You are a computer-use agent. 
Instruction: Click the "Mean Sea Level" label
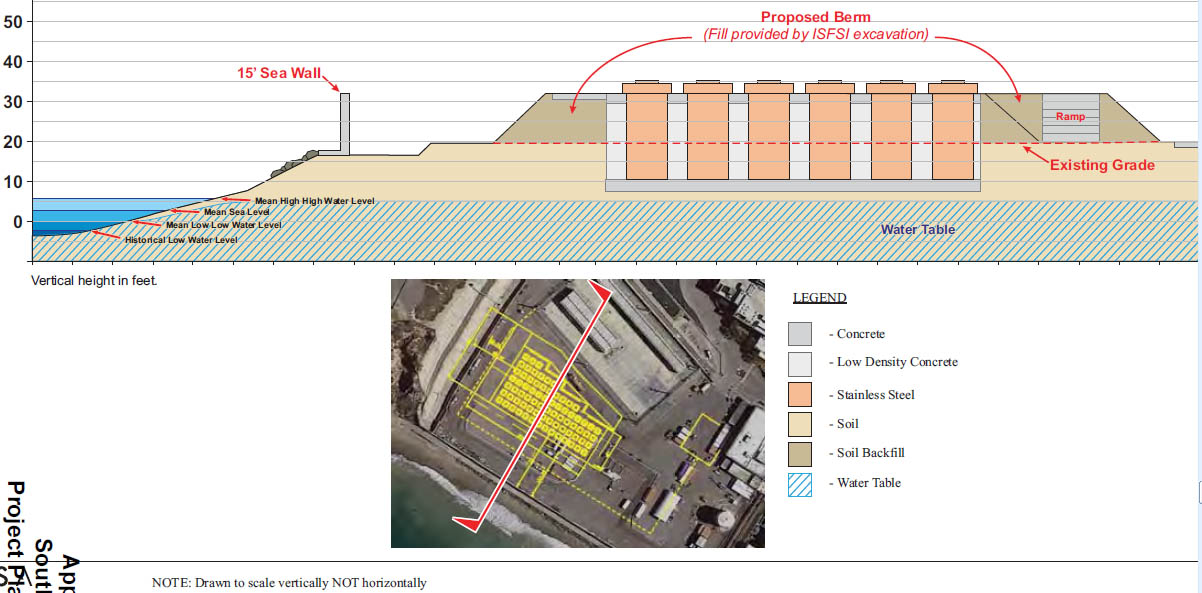(236, 212)
